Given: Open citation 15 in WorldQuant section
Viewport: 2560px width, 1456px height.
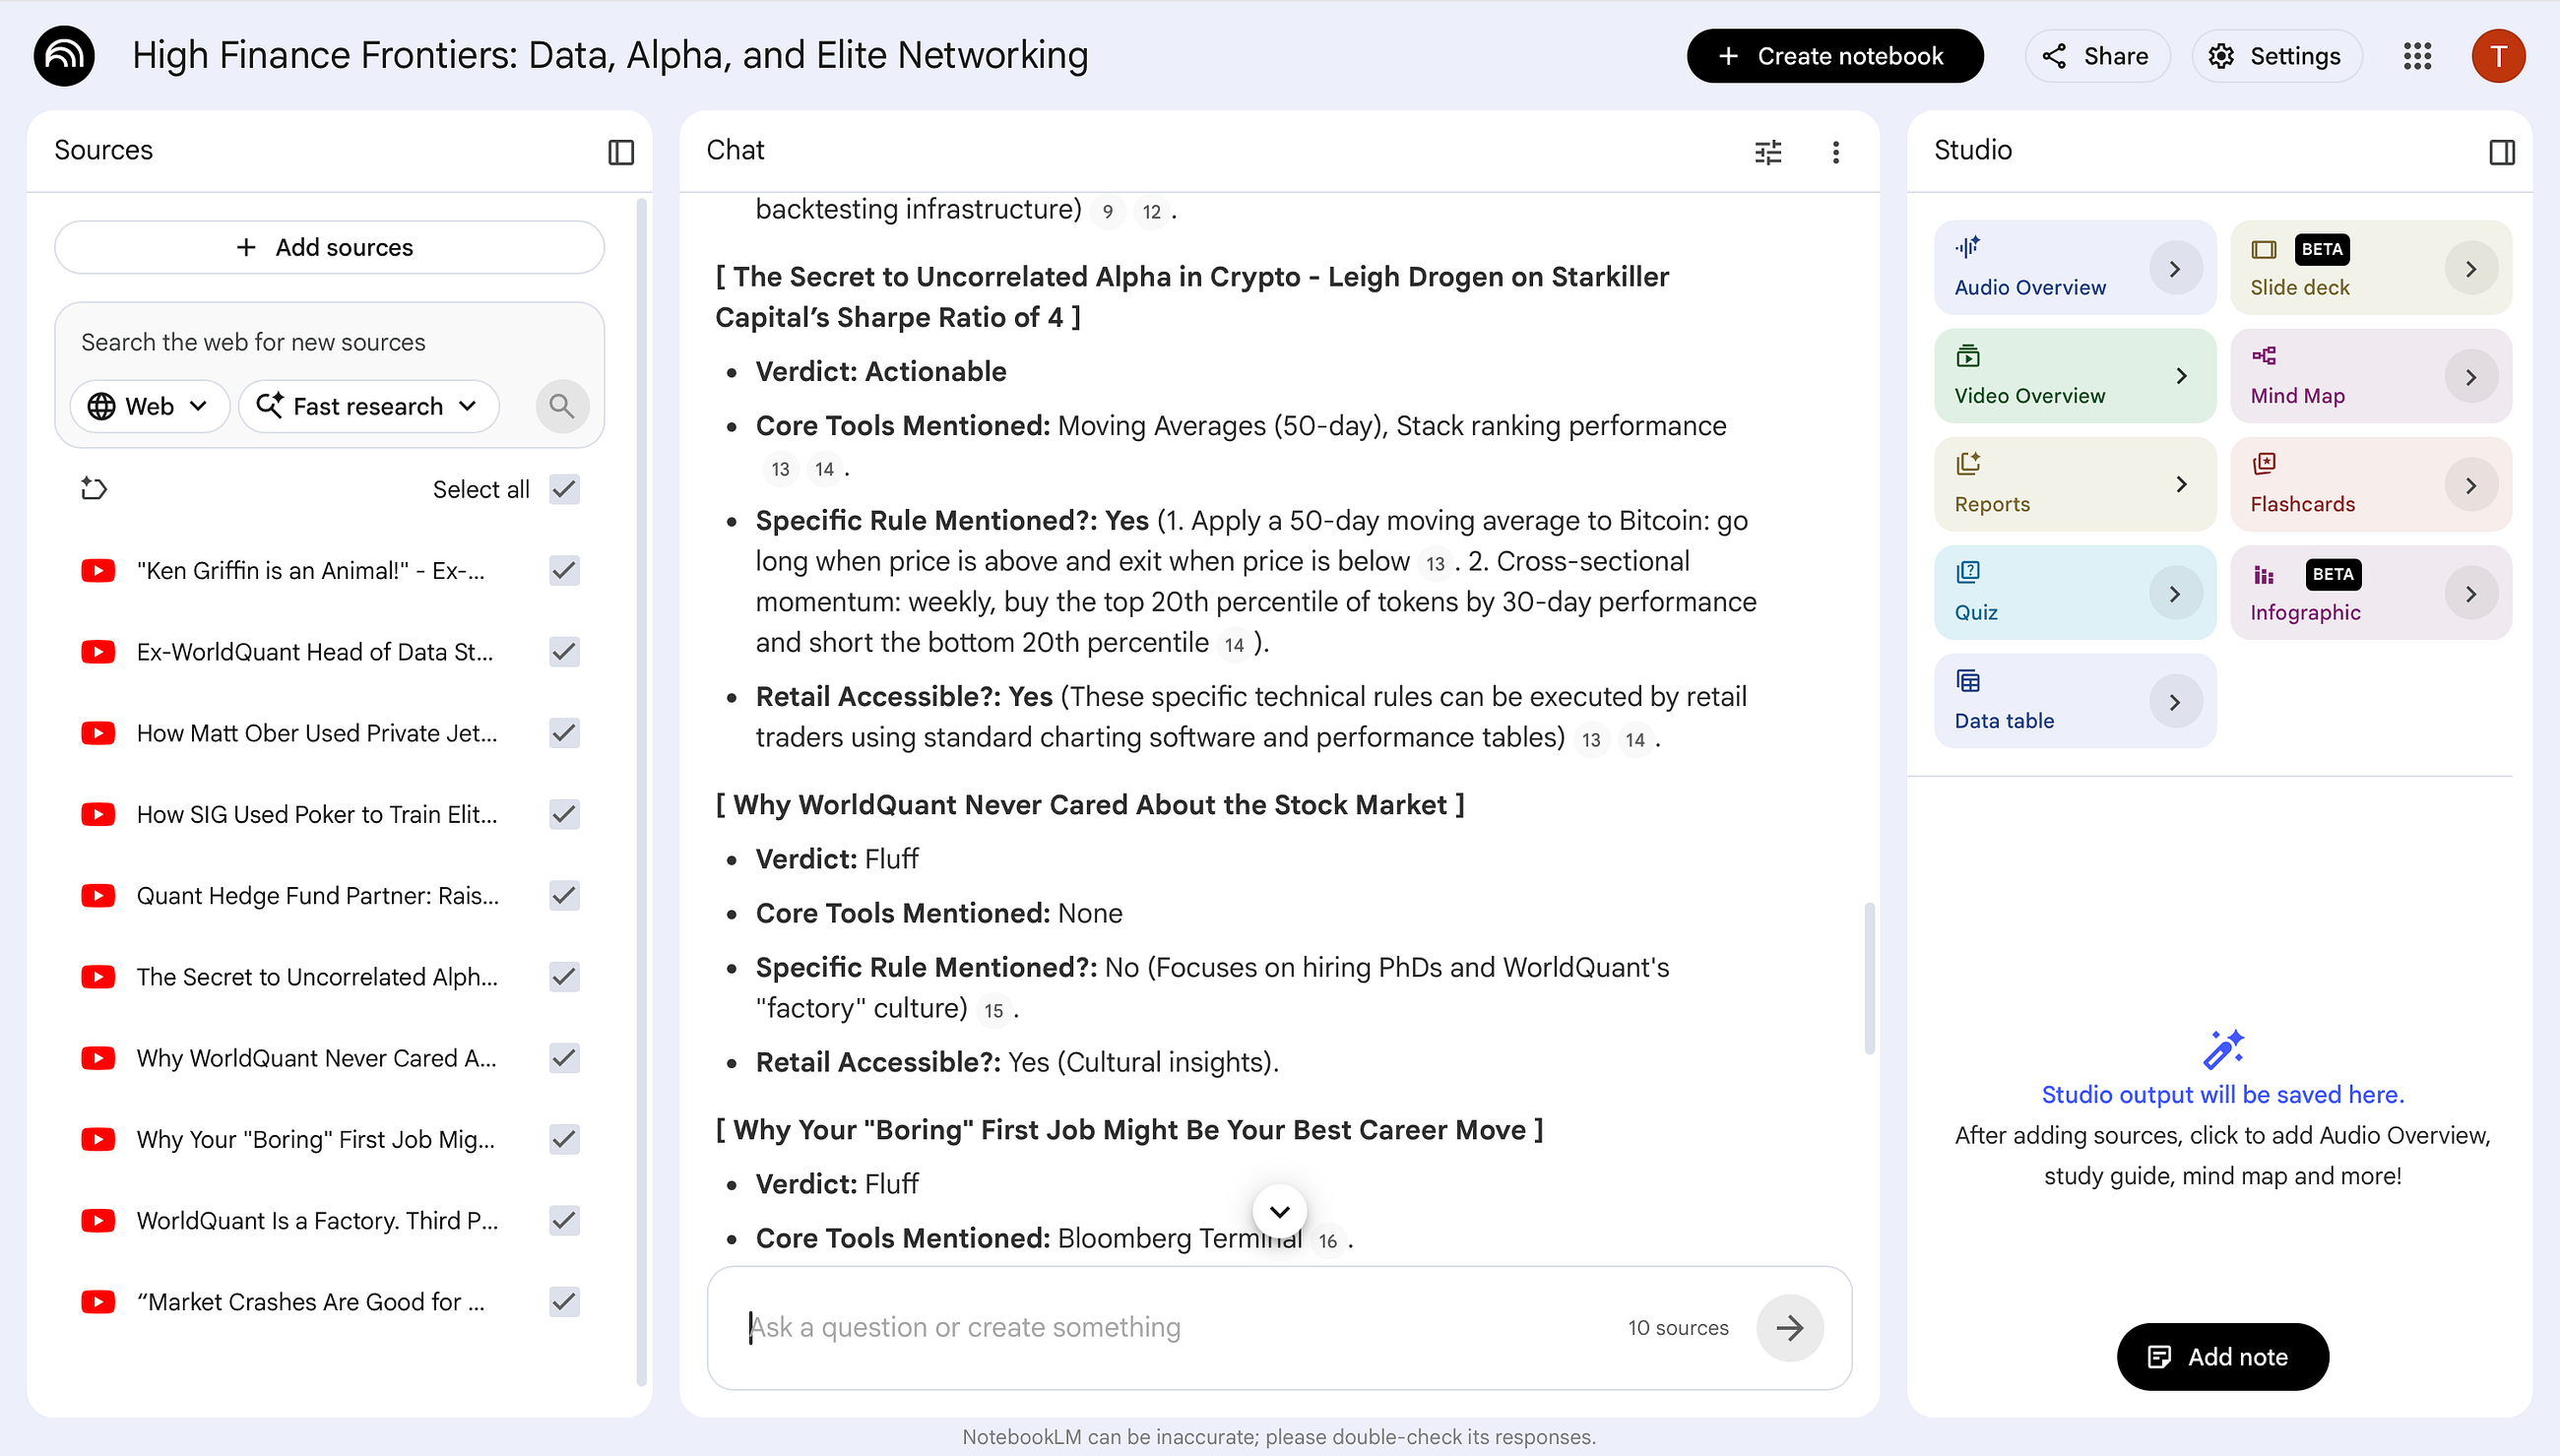Looking at the screenshot, I should 993,1011.
